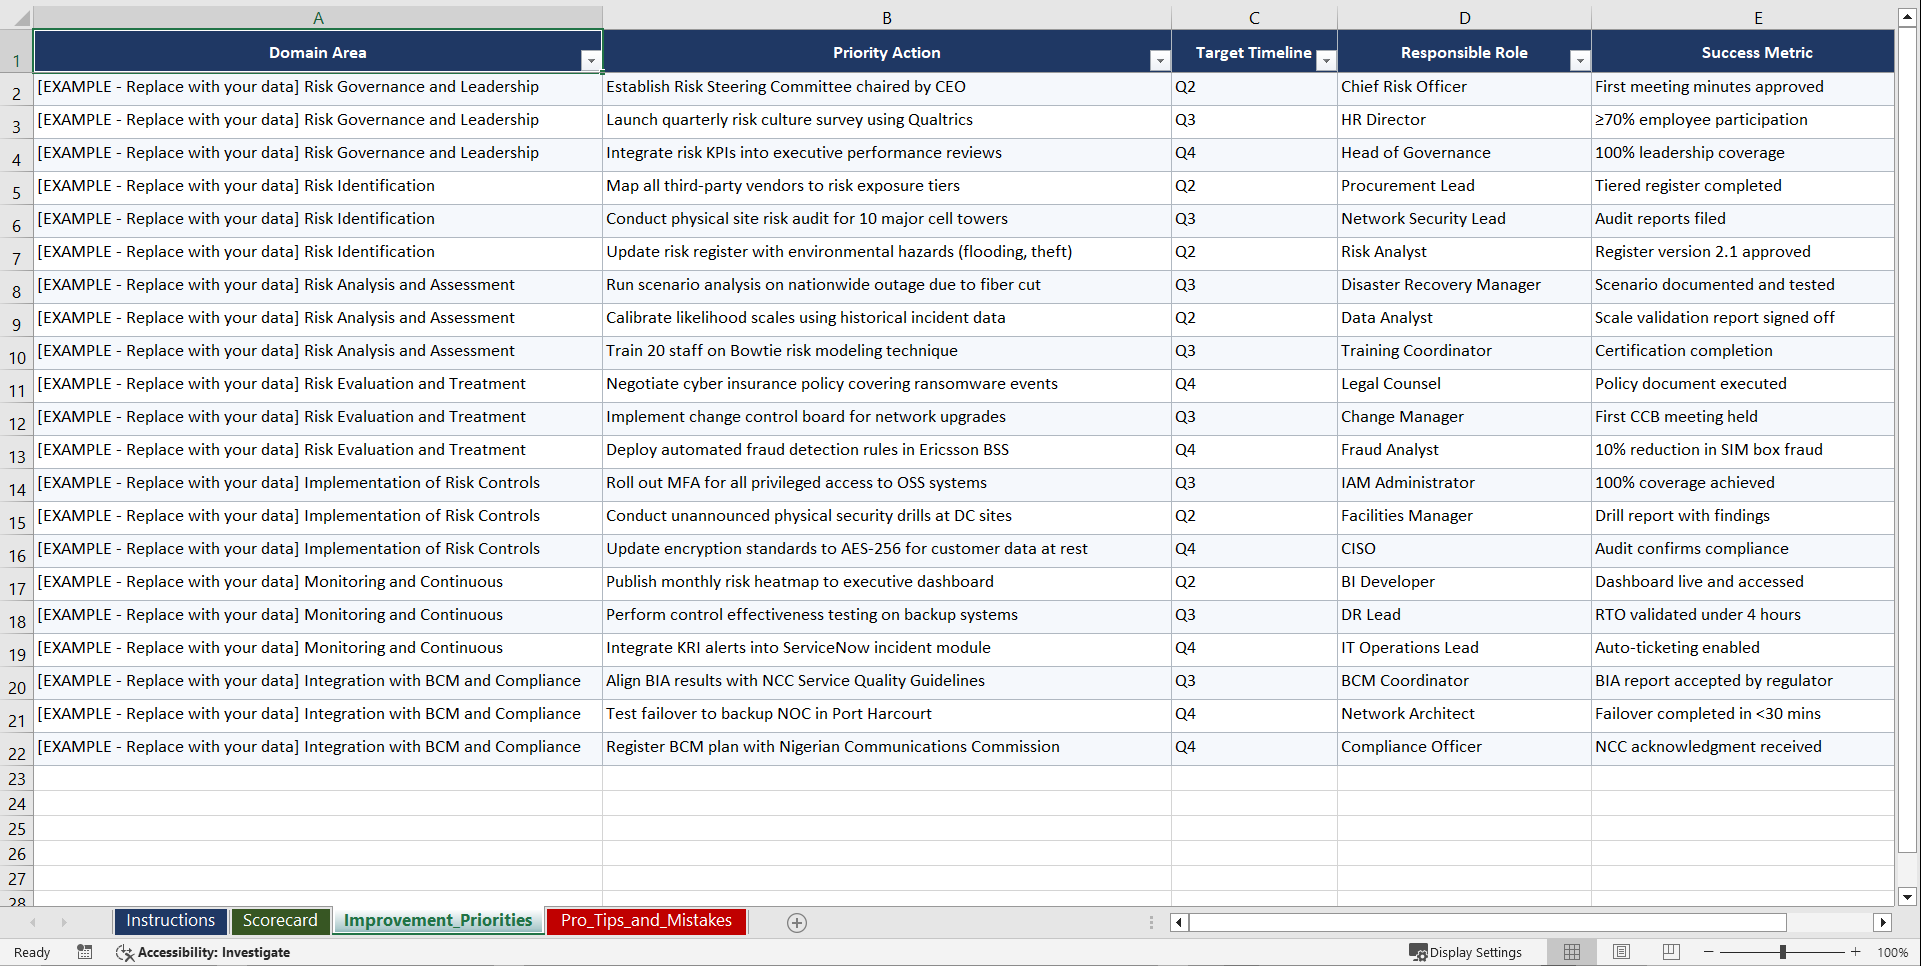Image resolution: width=1921 pixels, height=966 pixels.
Task: Zoom in using the plus icon
Action: click(1856, 952)
